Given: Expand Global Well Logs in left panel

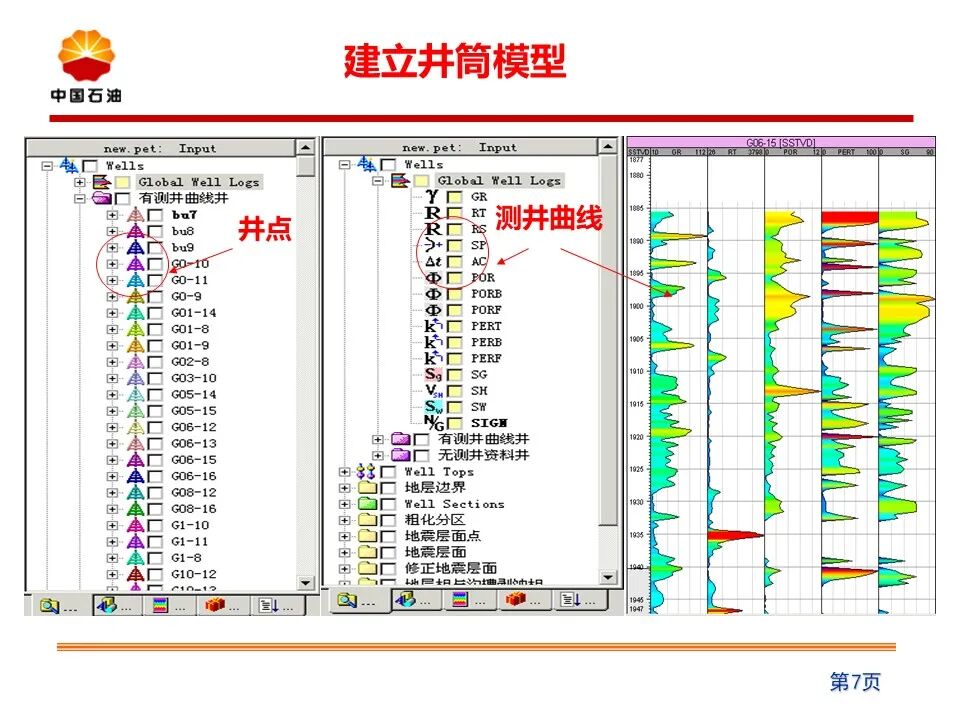Looking at the screenshot, I should [x=80, y=182].
